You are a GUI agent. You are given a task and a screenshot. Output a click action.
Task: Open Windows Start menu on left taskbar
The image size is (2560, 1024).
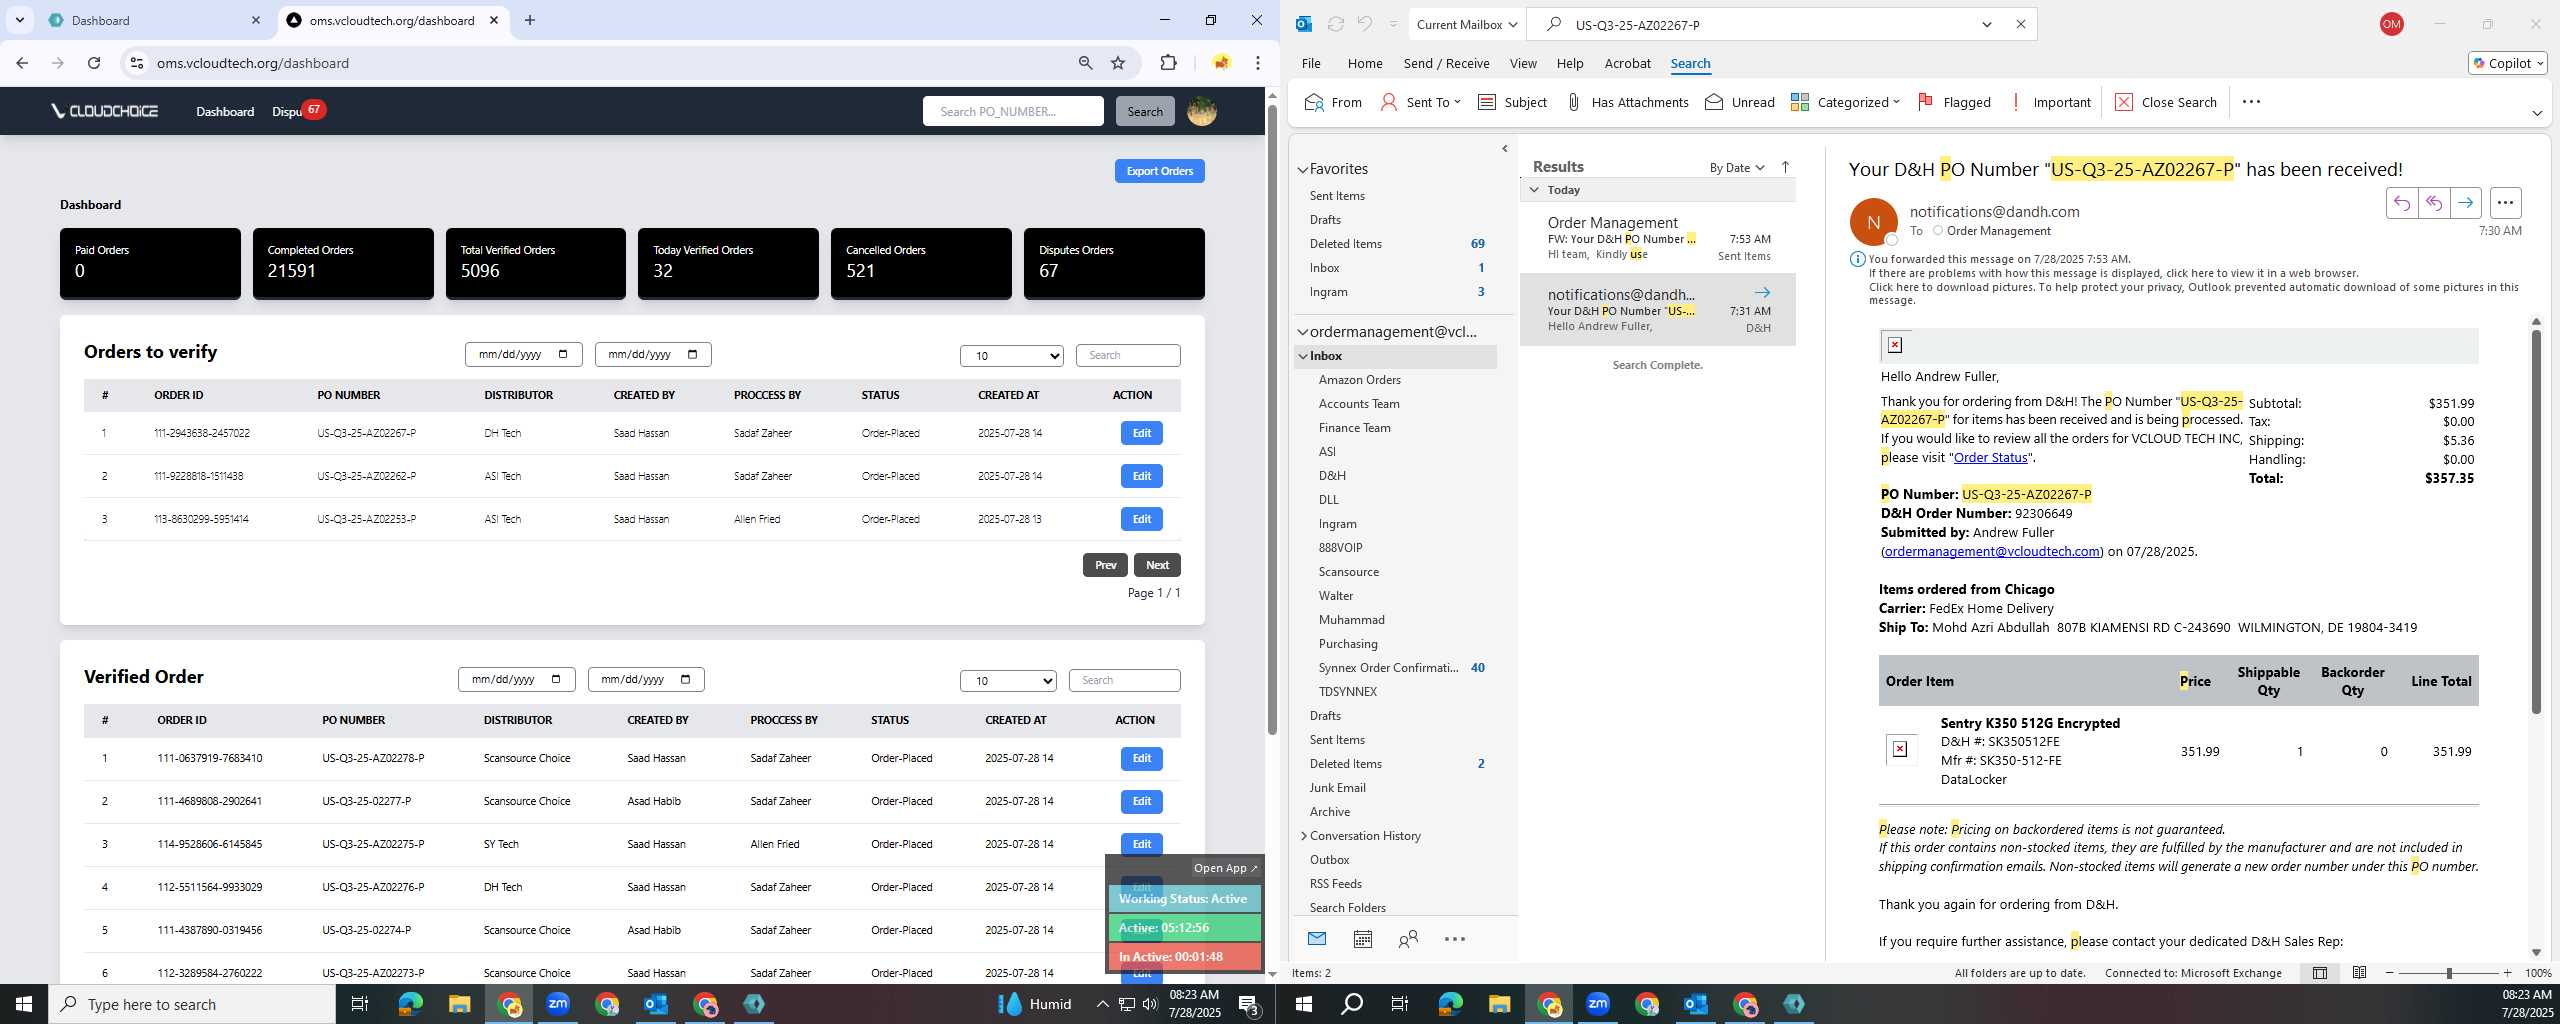click(24, 1004)
